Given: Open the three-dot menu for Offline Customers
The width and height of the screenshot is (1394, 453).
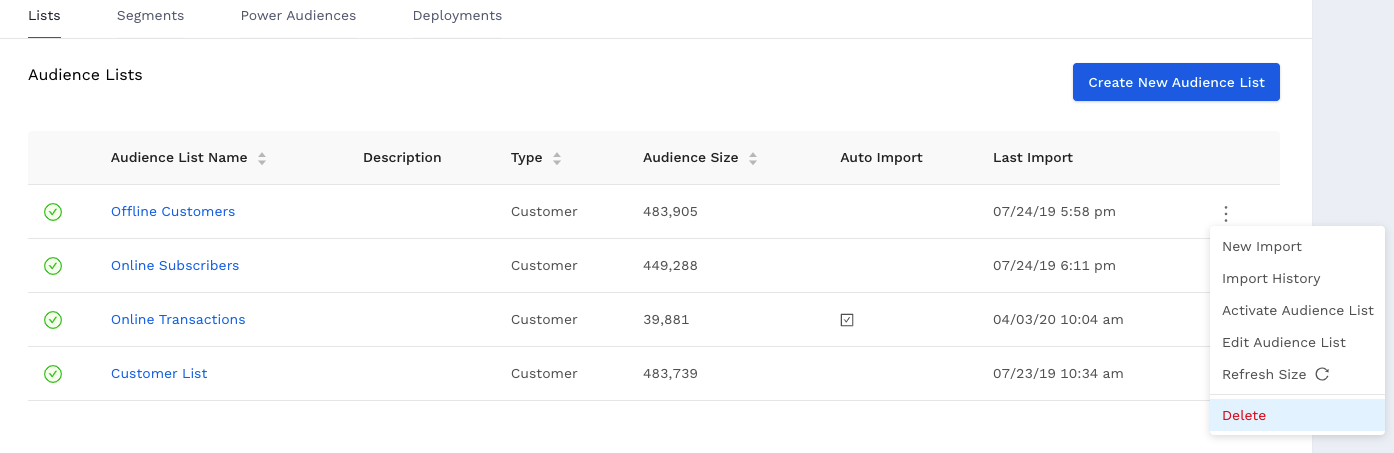Looking at the screenshot, I should [x=1226, y=213].
